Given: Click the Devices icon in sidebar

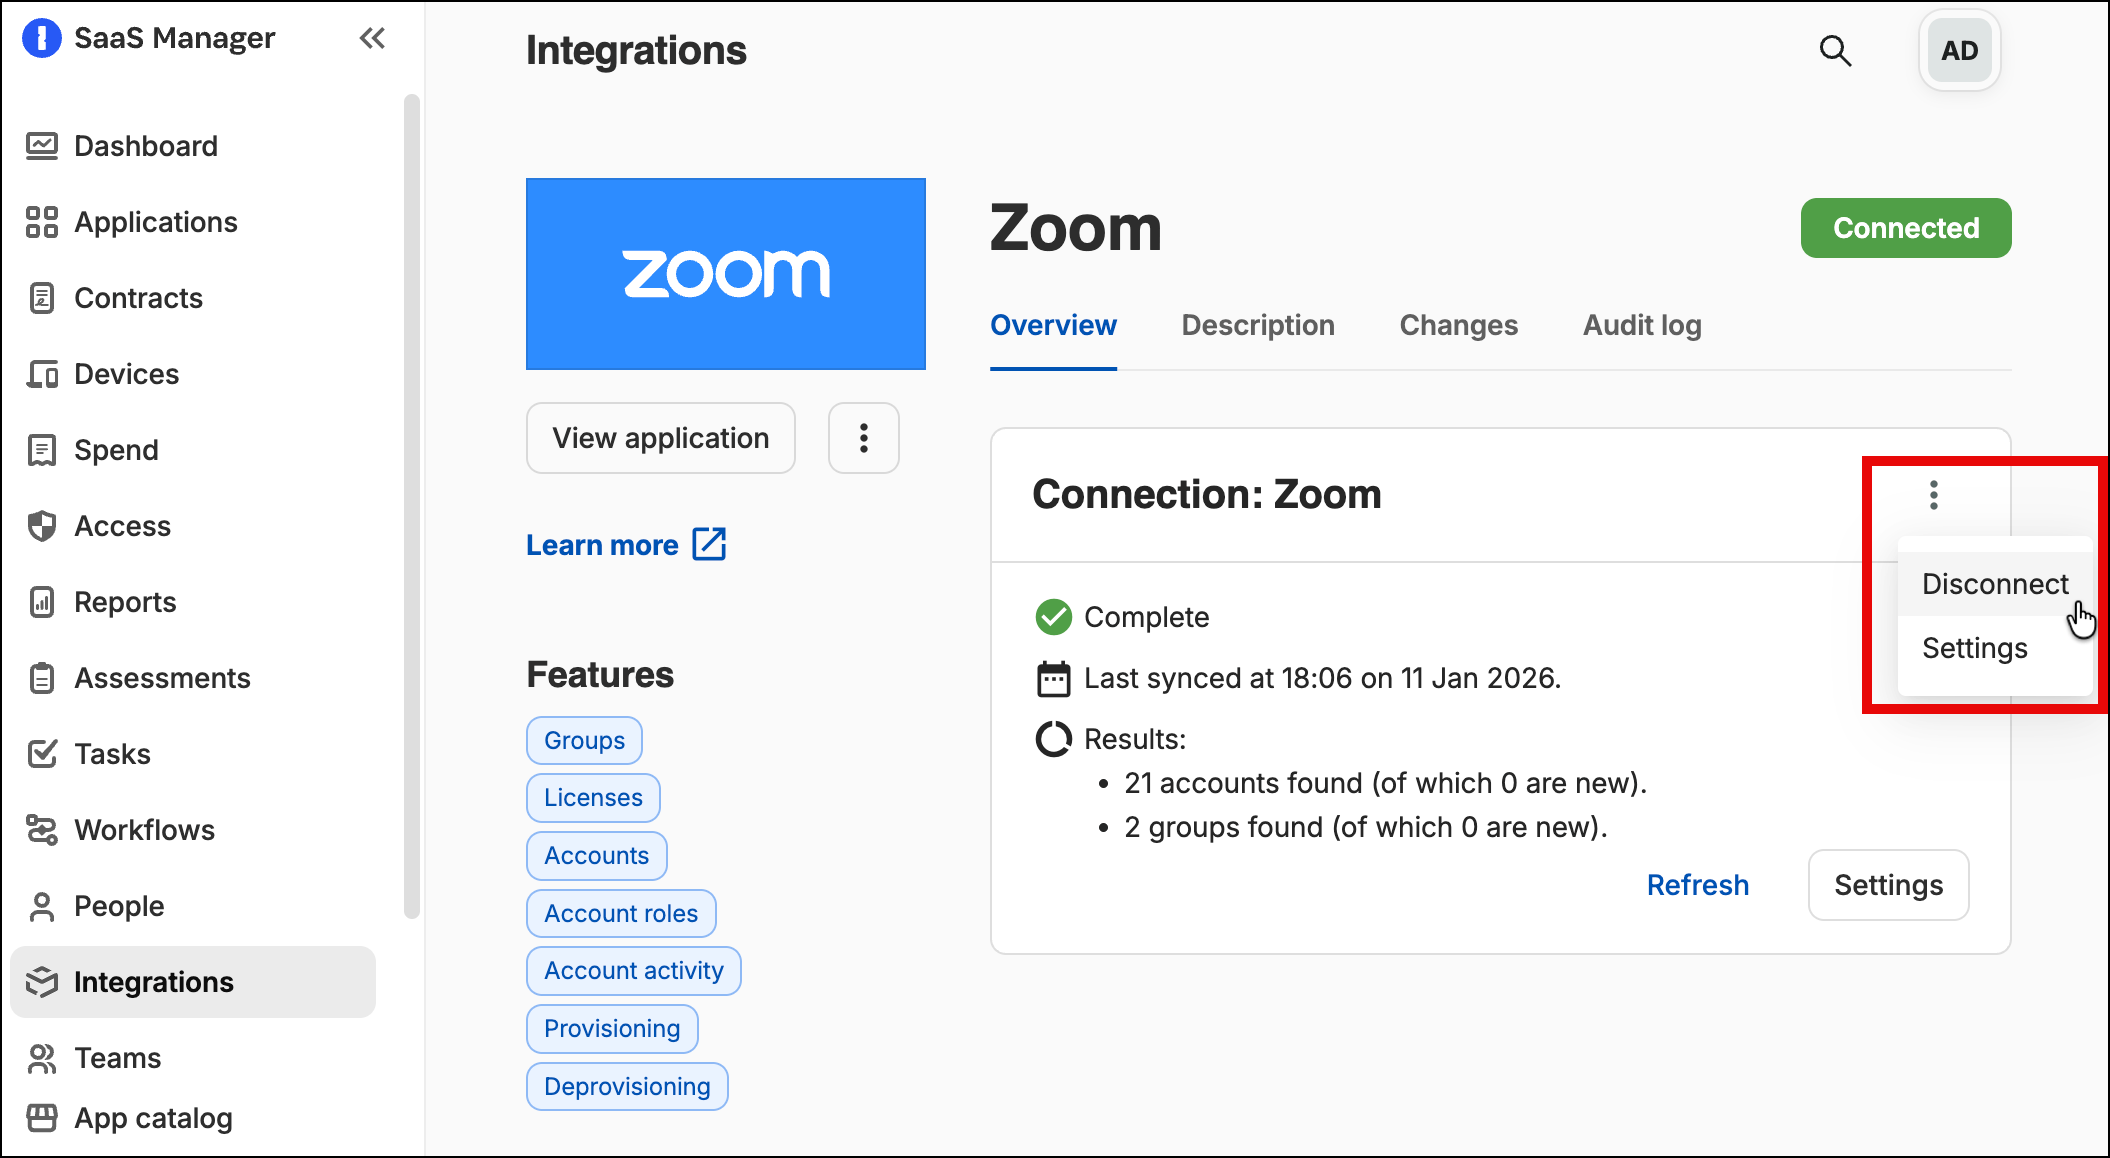Looking at the screenshot, I should tap(42, 374).
